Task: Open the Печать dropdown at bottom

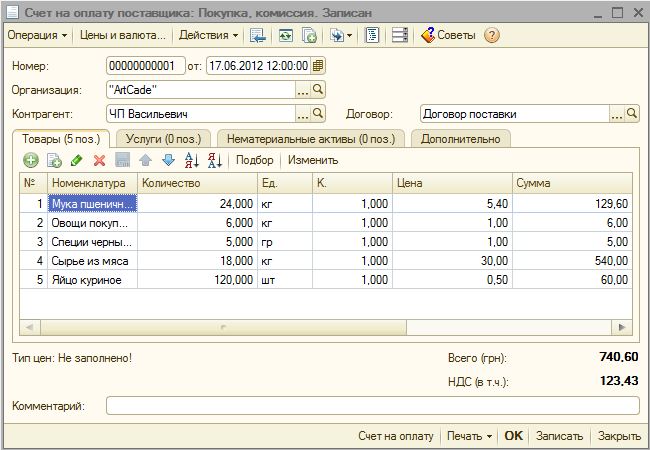Action: coord(469,436)
